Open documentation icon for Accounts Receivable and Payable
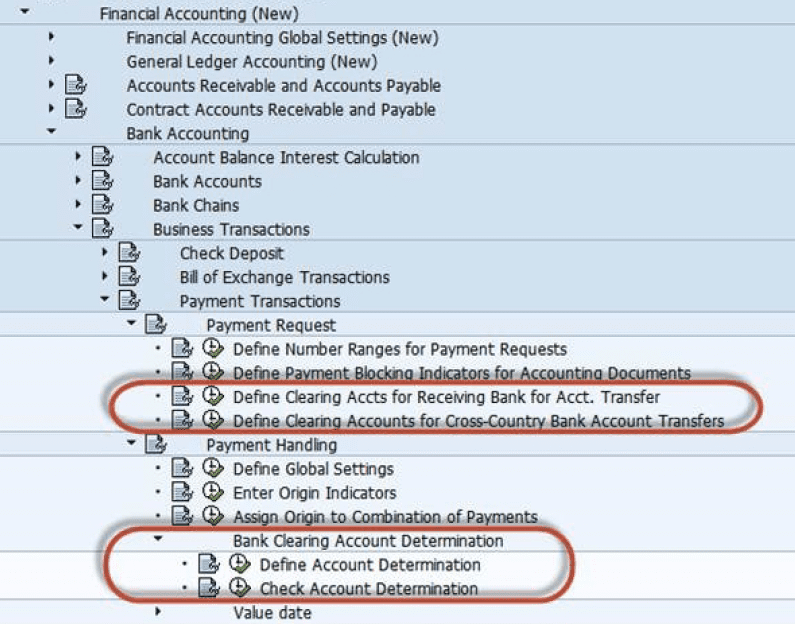795x624 pixels. coord(75,85)
